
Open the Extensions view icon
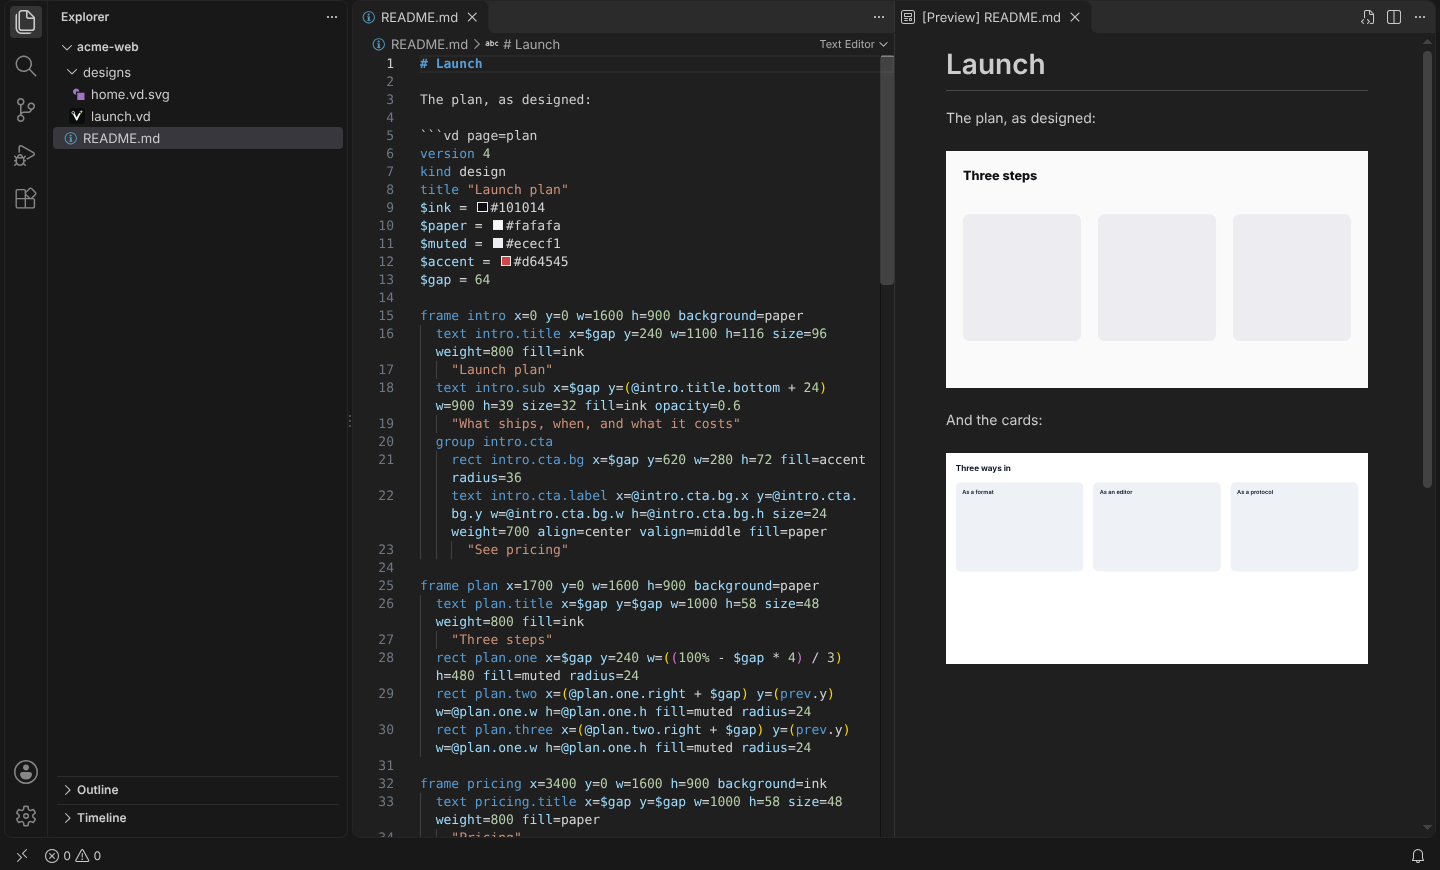26,198
